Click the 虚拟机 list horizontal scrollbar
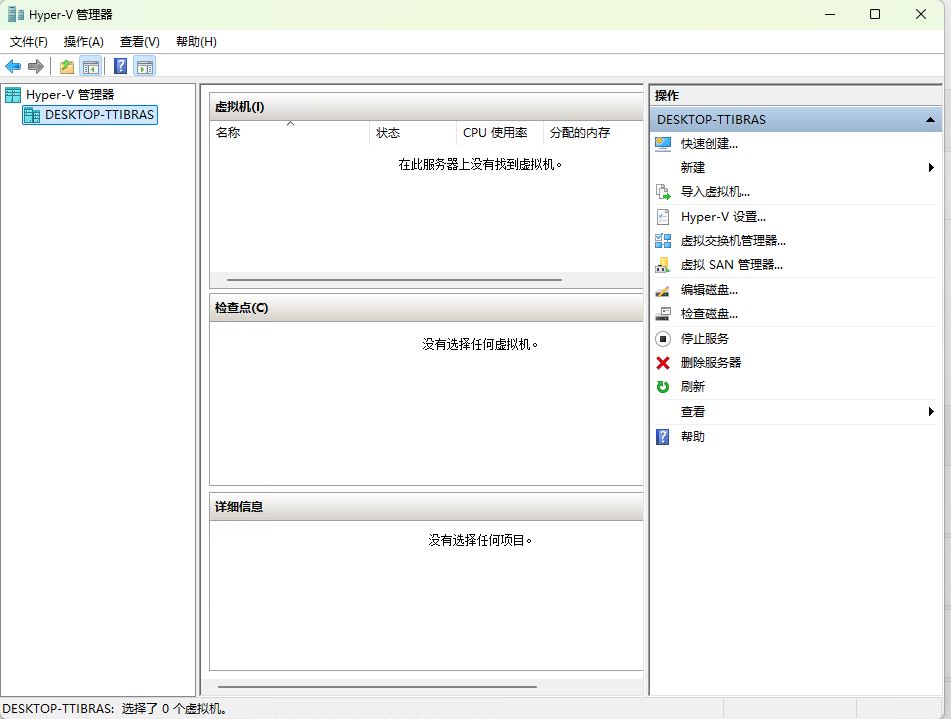Image resolution: width=951 pixels, height=719 pixels. [394, 280]
